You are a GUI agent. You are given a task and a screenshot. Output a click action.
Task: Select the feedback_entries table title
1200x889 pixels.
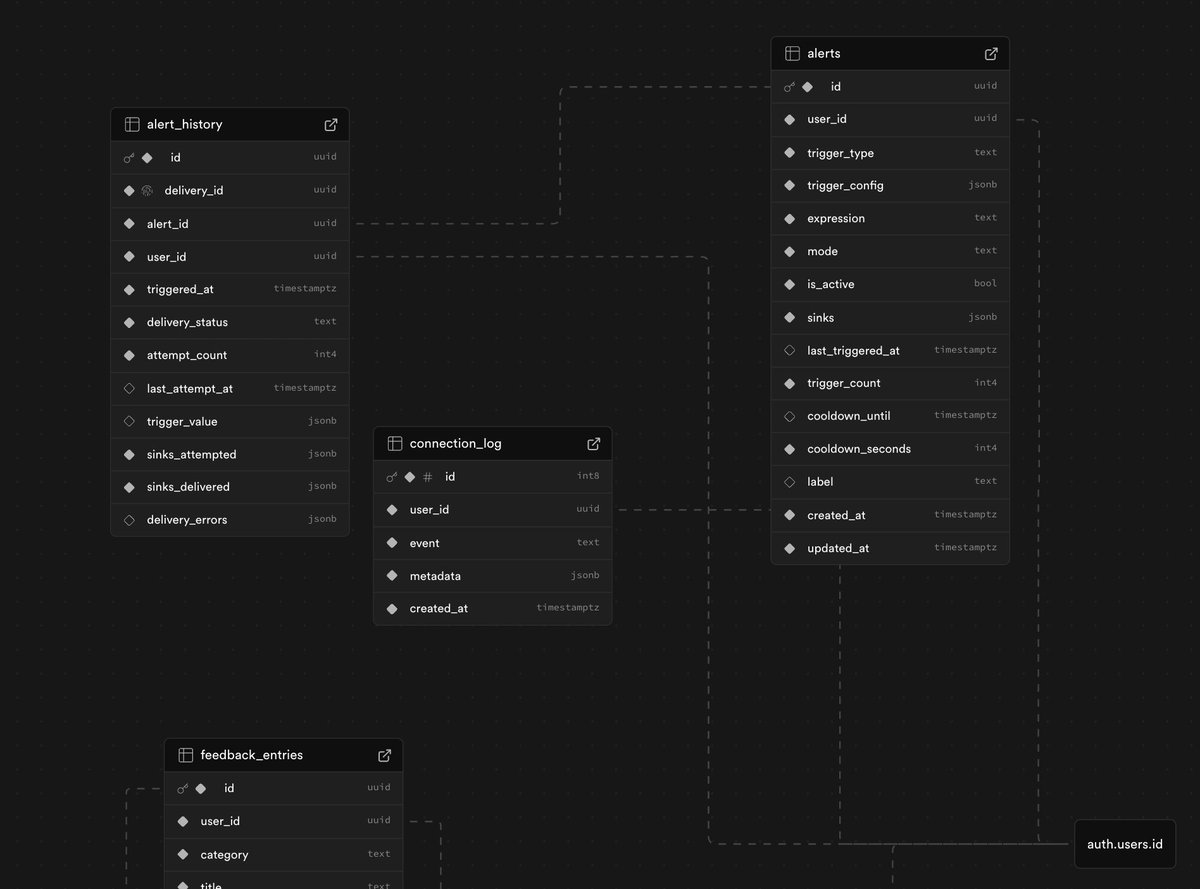(x=252, y=756)
